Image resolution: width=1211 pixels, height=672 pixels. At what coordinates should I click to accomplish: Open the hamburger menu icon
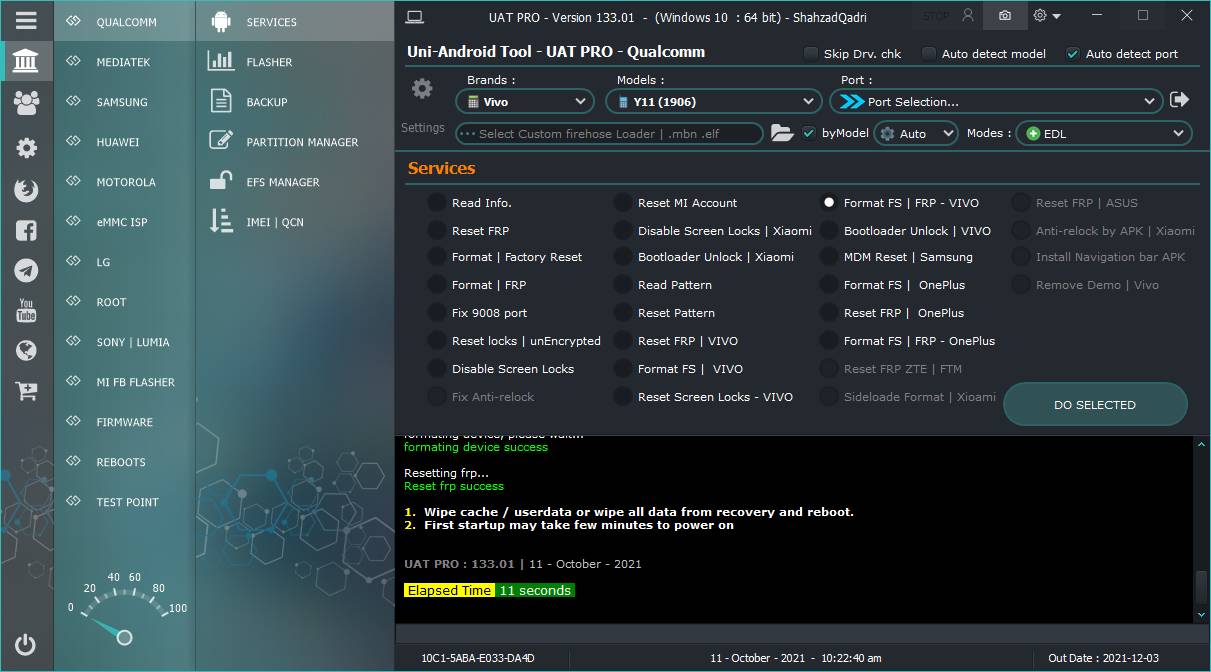point(26,20)
